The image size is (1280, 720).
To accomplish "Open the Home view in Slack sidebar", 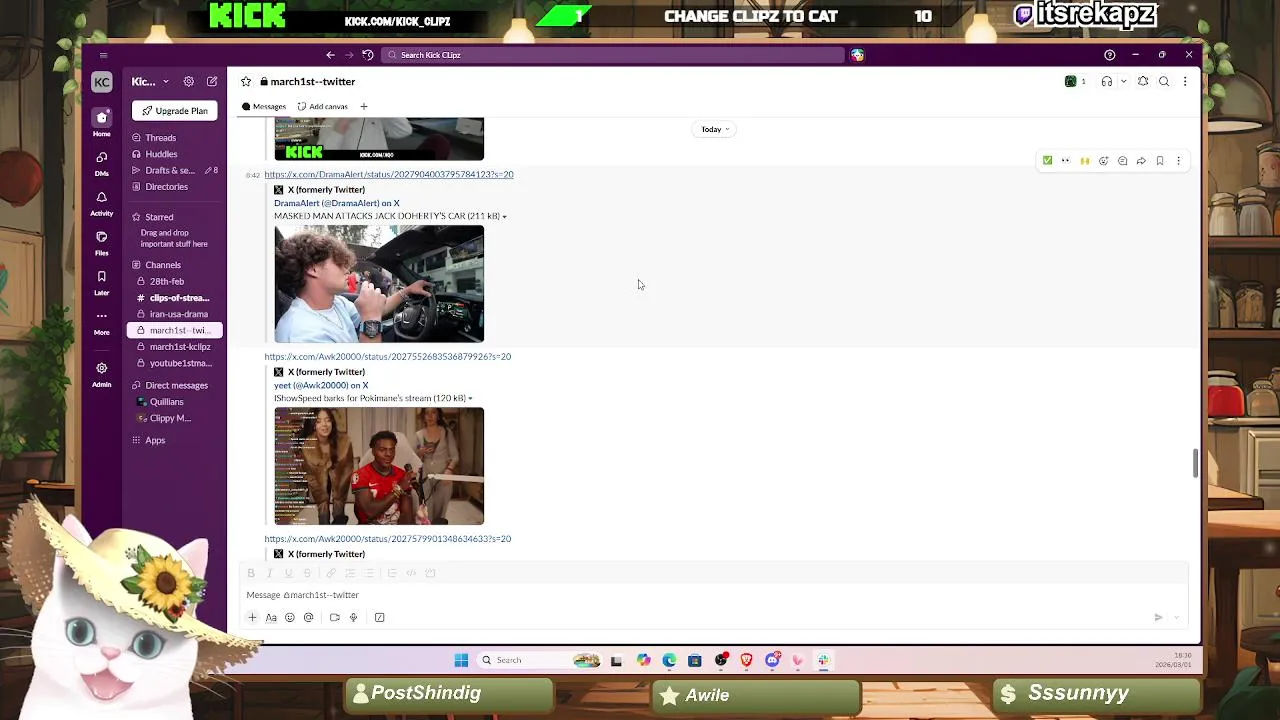I will pos(101,121).
